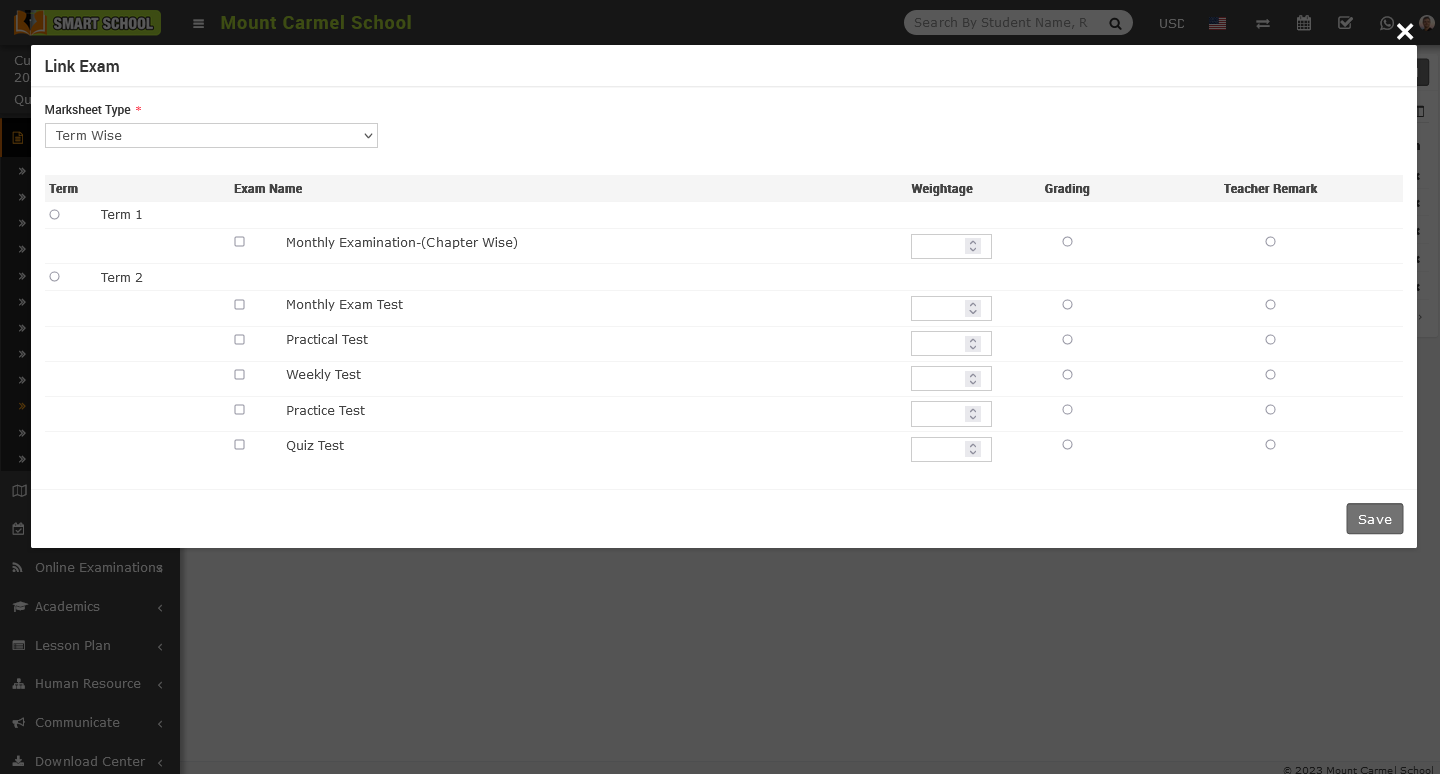Click the Smart School logo

click(x=87, y=22)
